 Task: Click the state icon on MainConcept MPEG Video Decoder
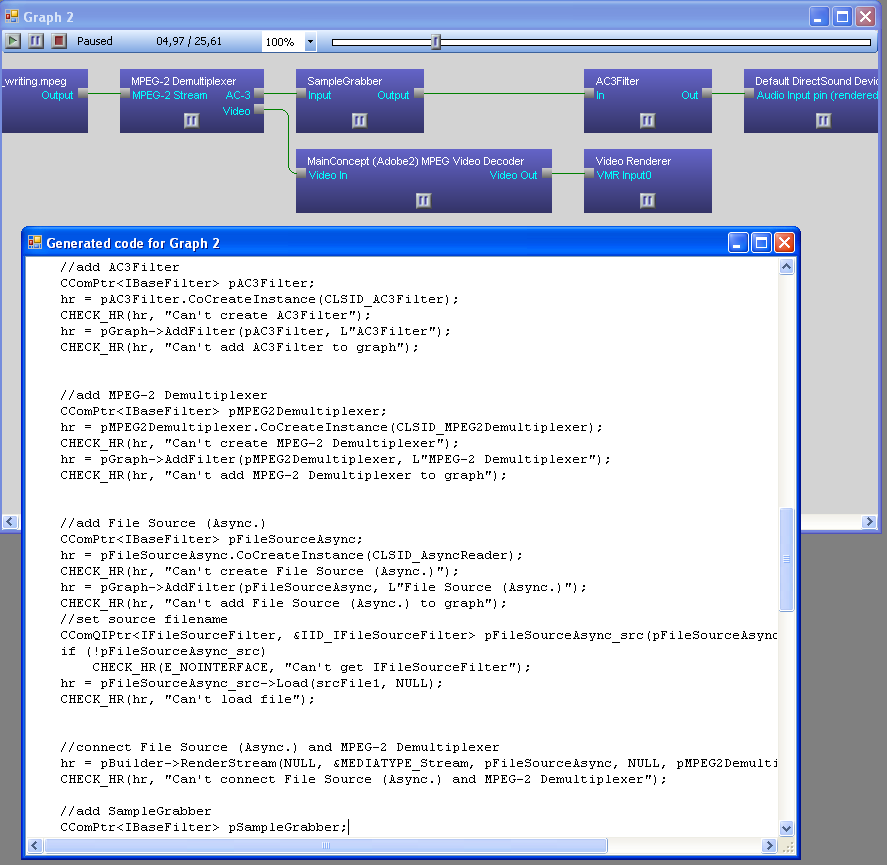coord(423,200)
